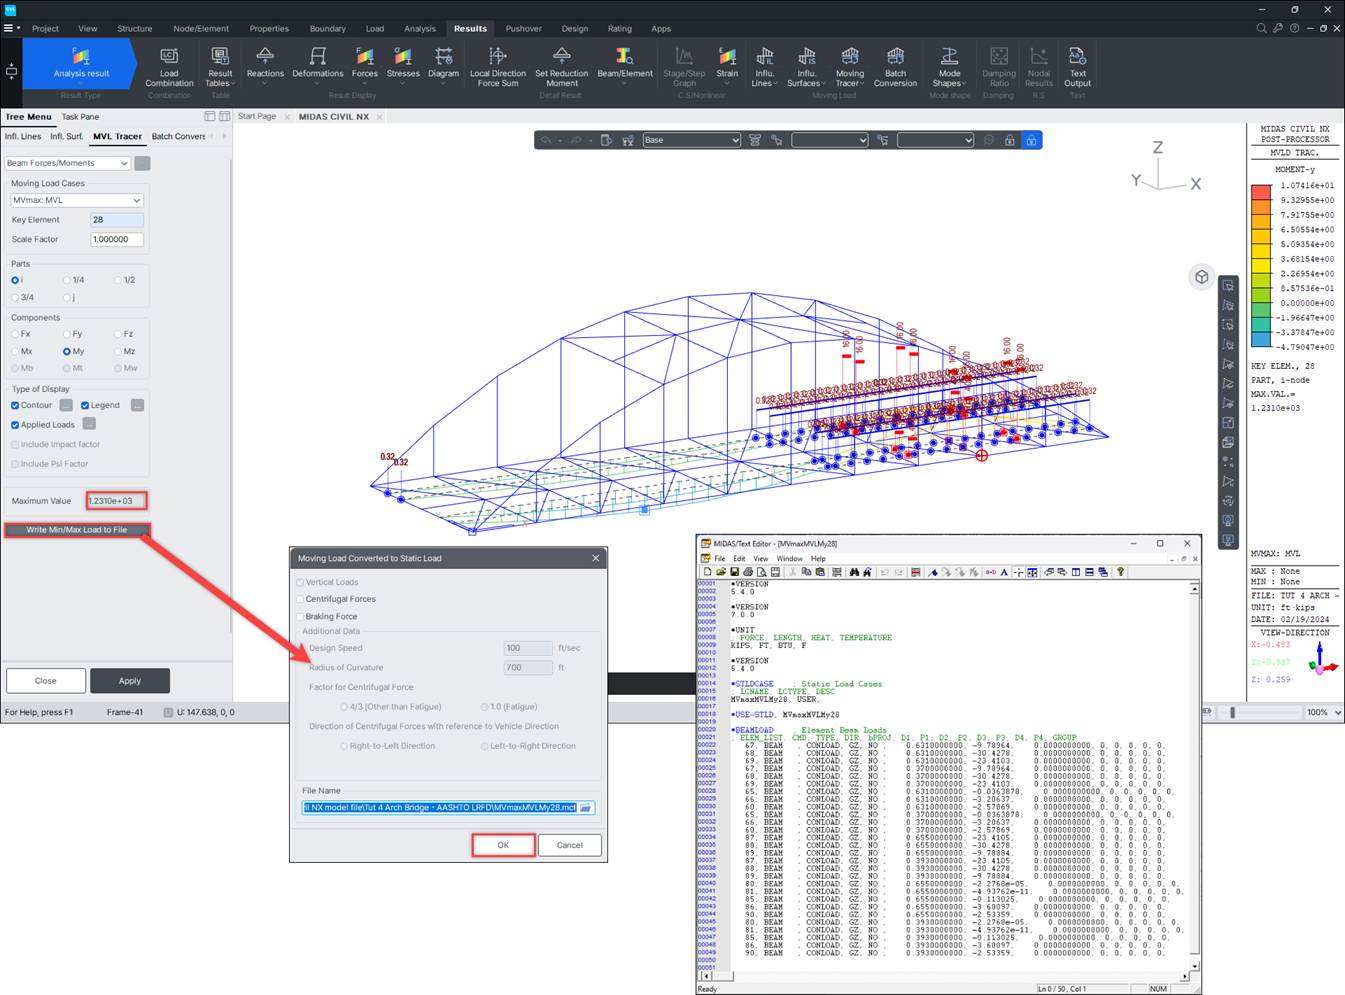Expand the Influ. Lines dropdown arrow
1345x995 pixels.
777,85
